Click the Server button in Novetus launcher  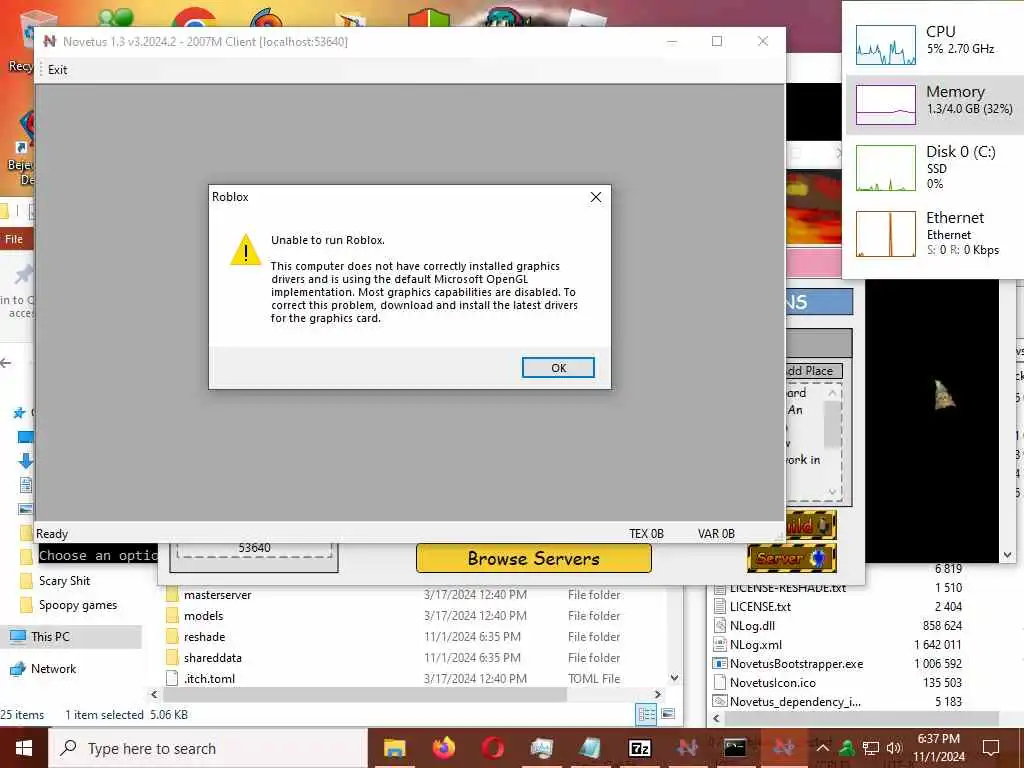pyautogui.click(x=792, y=558)
